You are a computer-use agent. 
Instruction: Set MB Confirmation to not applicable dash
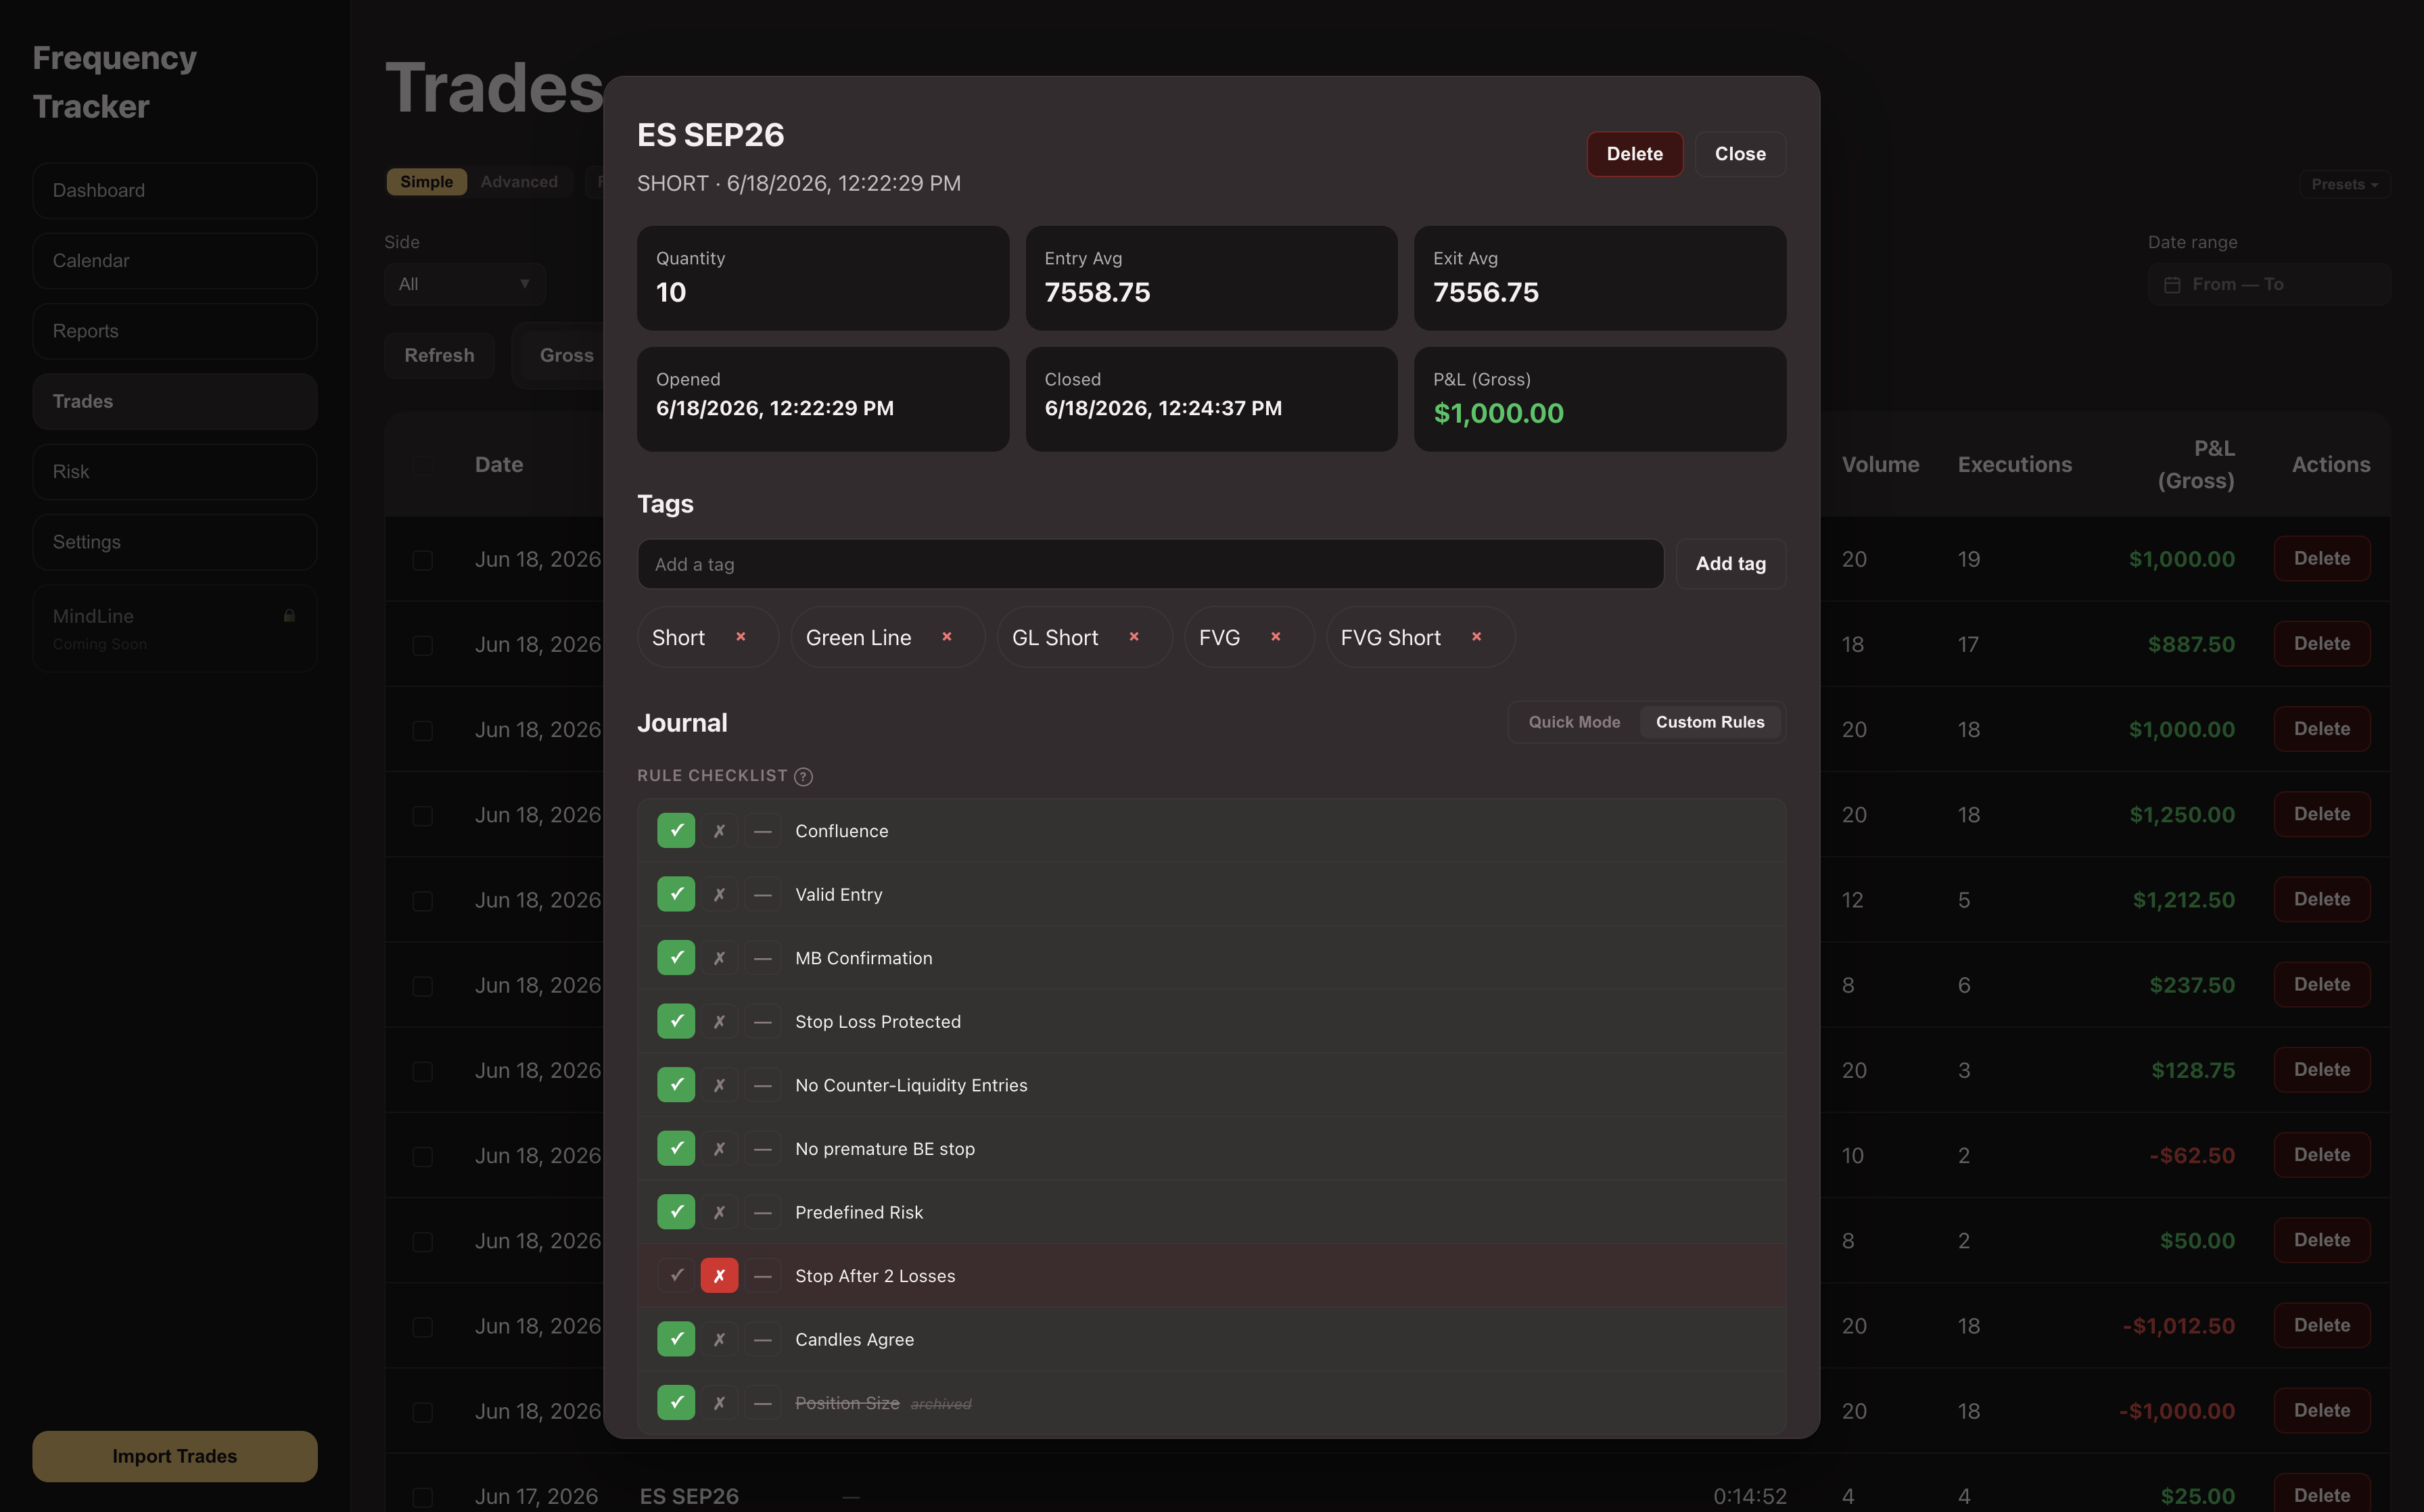[x=763, y=958]
